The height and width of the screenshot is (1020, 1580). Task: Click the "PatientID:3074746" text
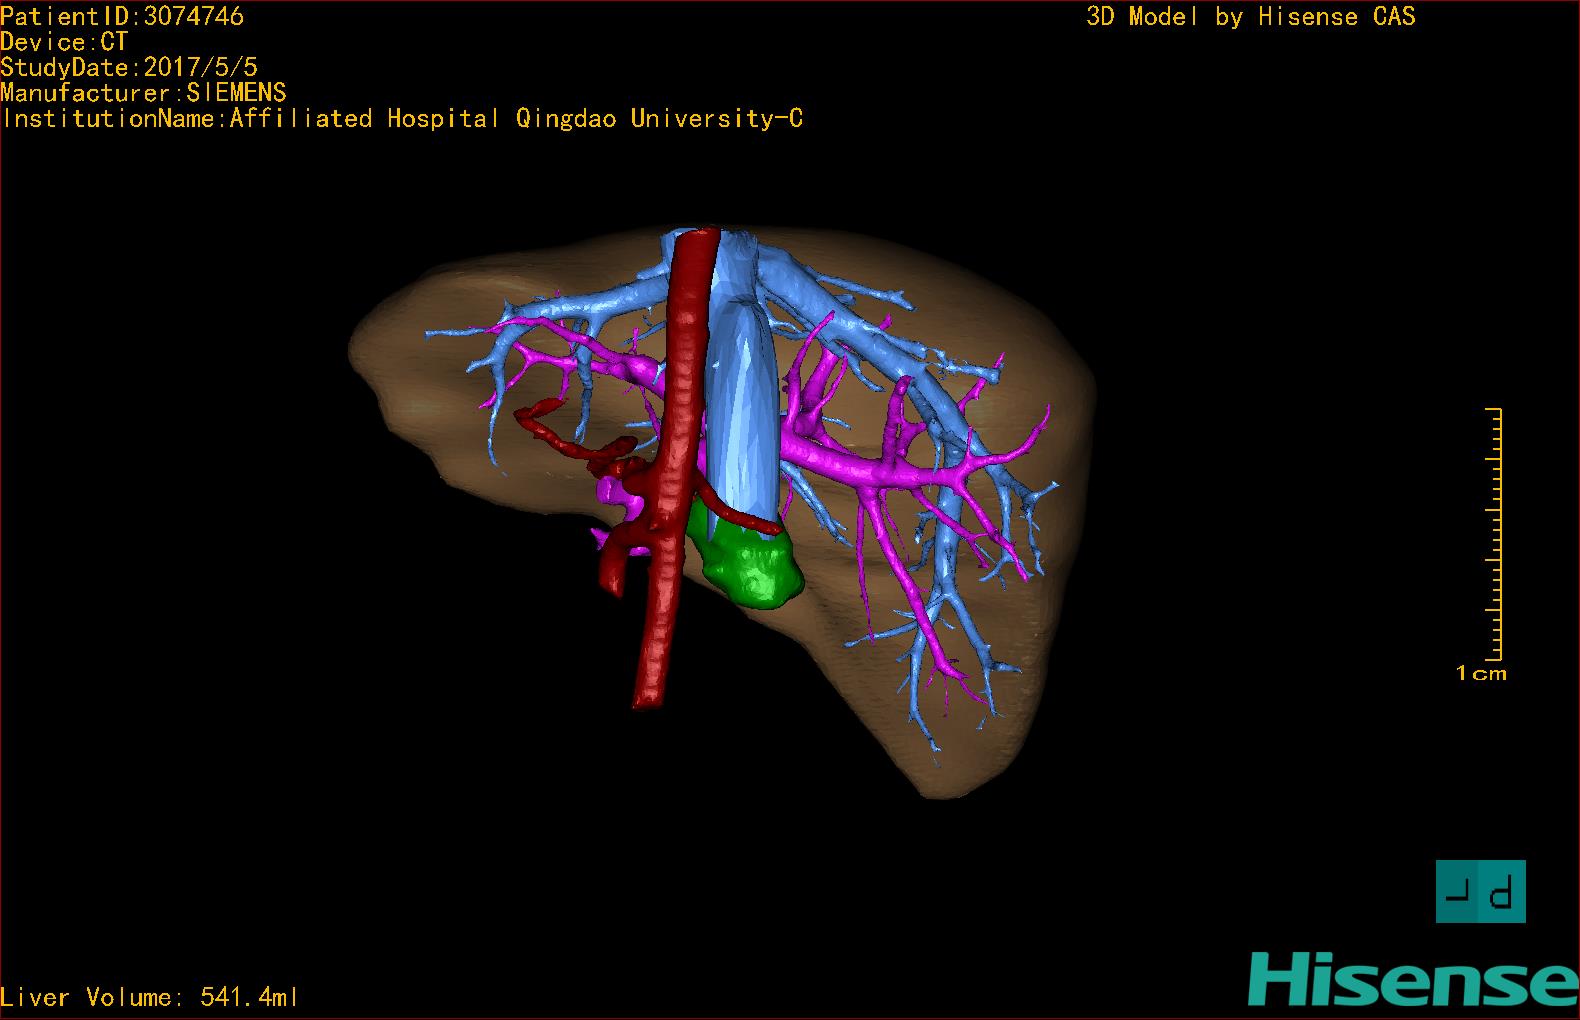pos(122,16)
